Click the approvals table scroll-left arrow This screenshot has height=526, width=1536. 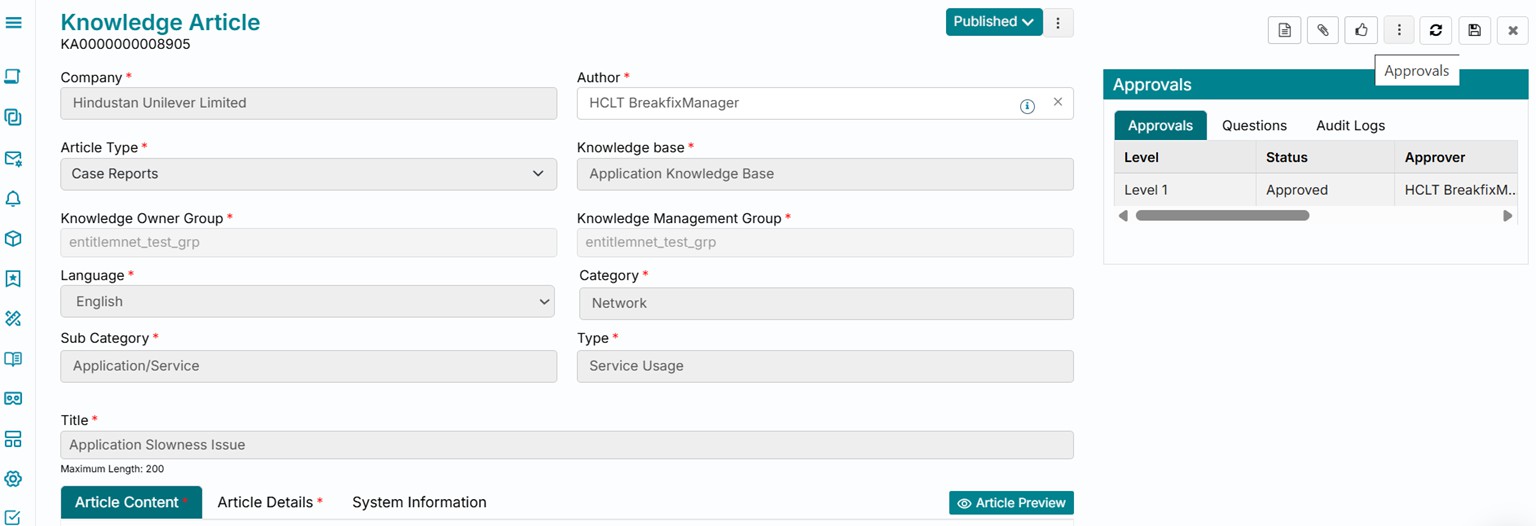tap(1123, 215)
